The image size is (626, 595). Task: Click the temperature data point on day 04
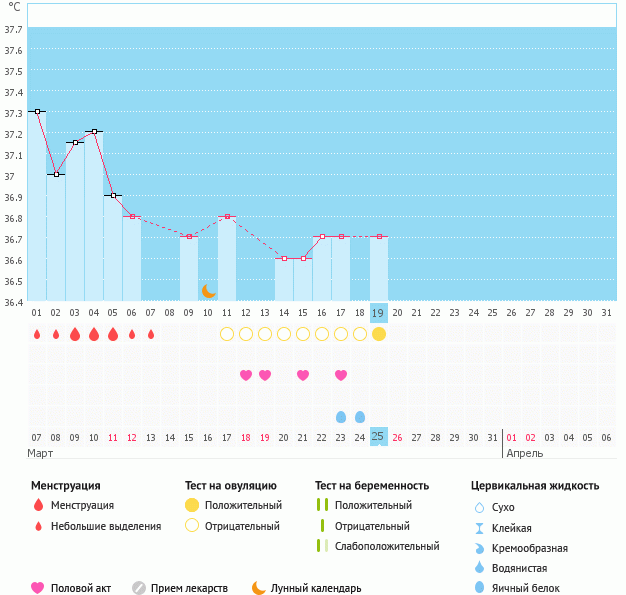[94, 131]
